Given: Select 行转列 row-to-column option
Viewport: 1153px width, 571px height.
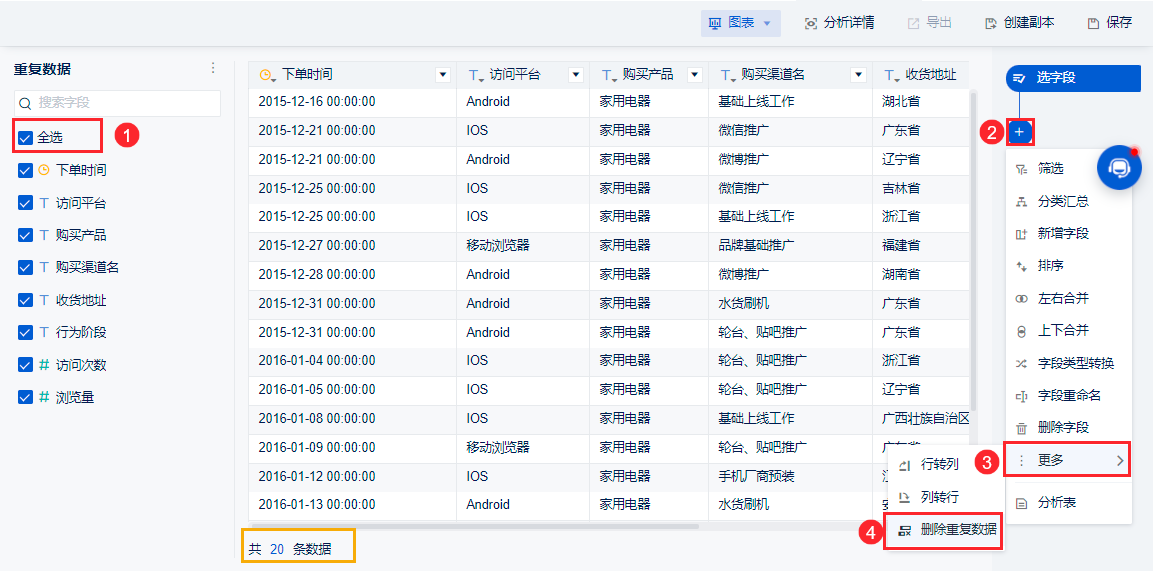Looking at the screenshot, I should pos(946,464).
